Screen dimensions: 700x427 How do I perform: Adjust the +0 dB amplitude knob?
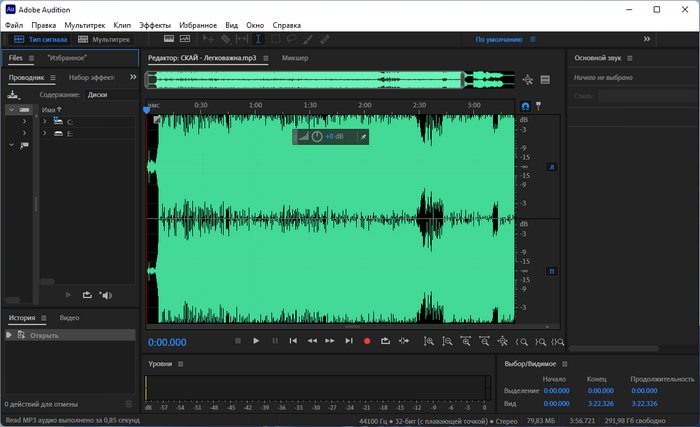317,137
